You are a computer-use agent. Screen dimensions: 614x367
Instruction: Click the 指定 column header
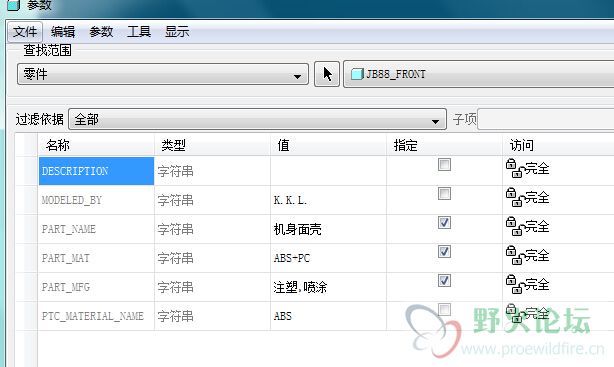tap(444, 145)
